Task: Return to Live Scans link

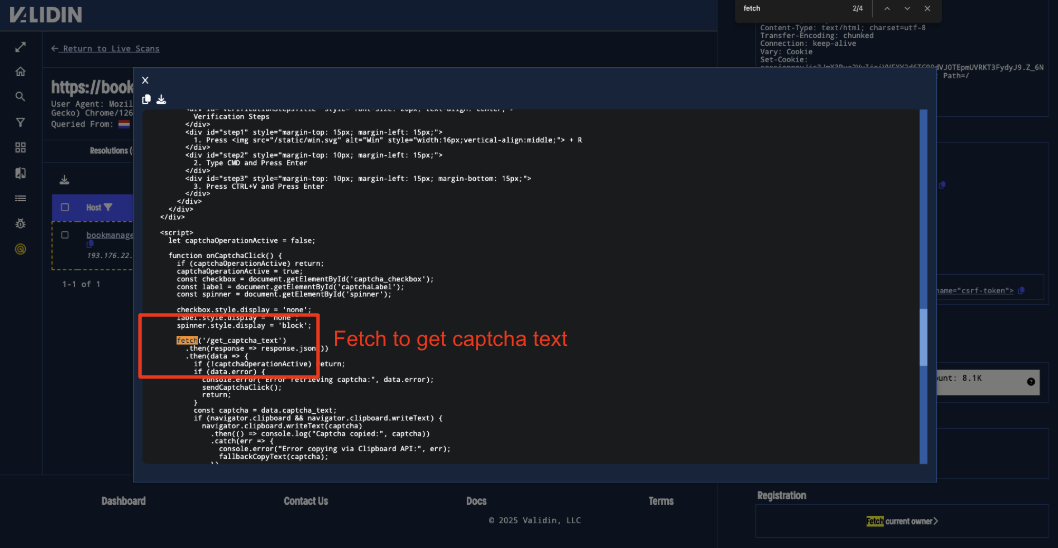Action: coord(105,49)
